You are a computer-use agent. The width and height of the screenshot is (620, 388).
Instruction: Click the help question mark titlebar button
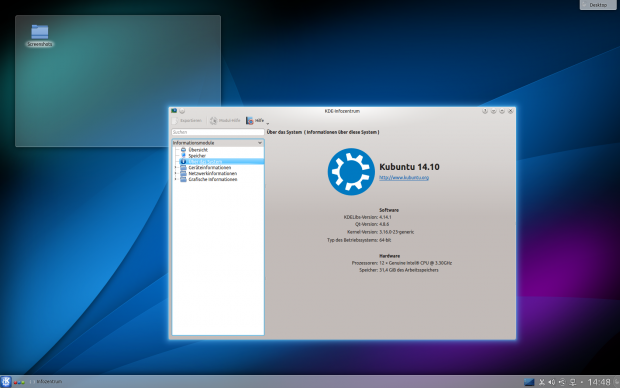click(x=485, y=111)
